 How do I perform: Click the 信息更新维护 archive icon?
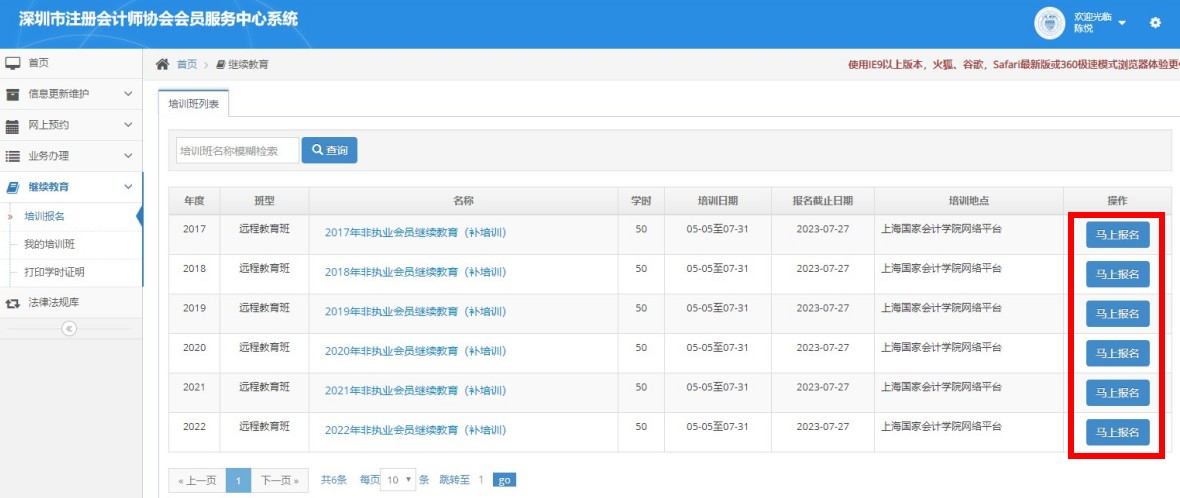[13, 94]
